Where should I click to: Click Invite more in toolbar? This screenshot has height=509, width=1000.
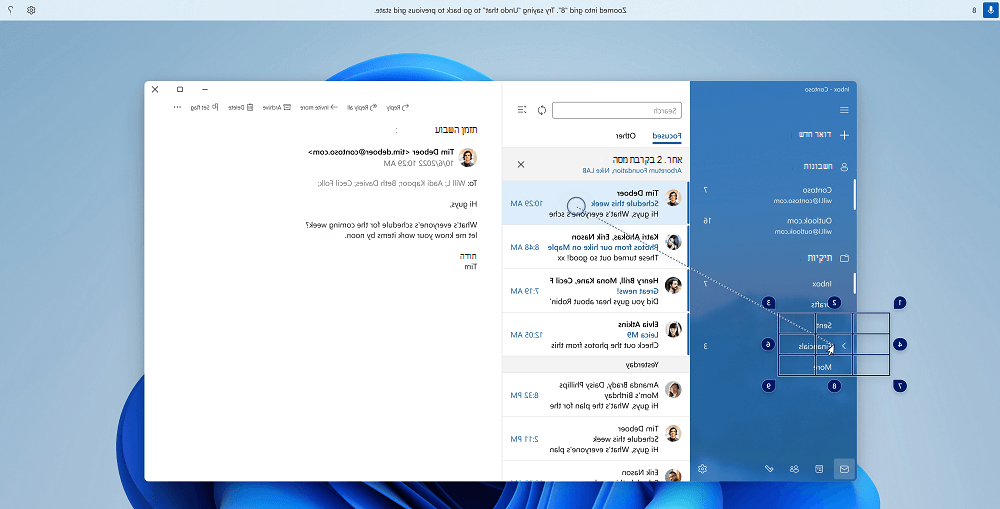(x=319, y=108)
